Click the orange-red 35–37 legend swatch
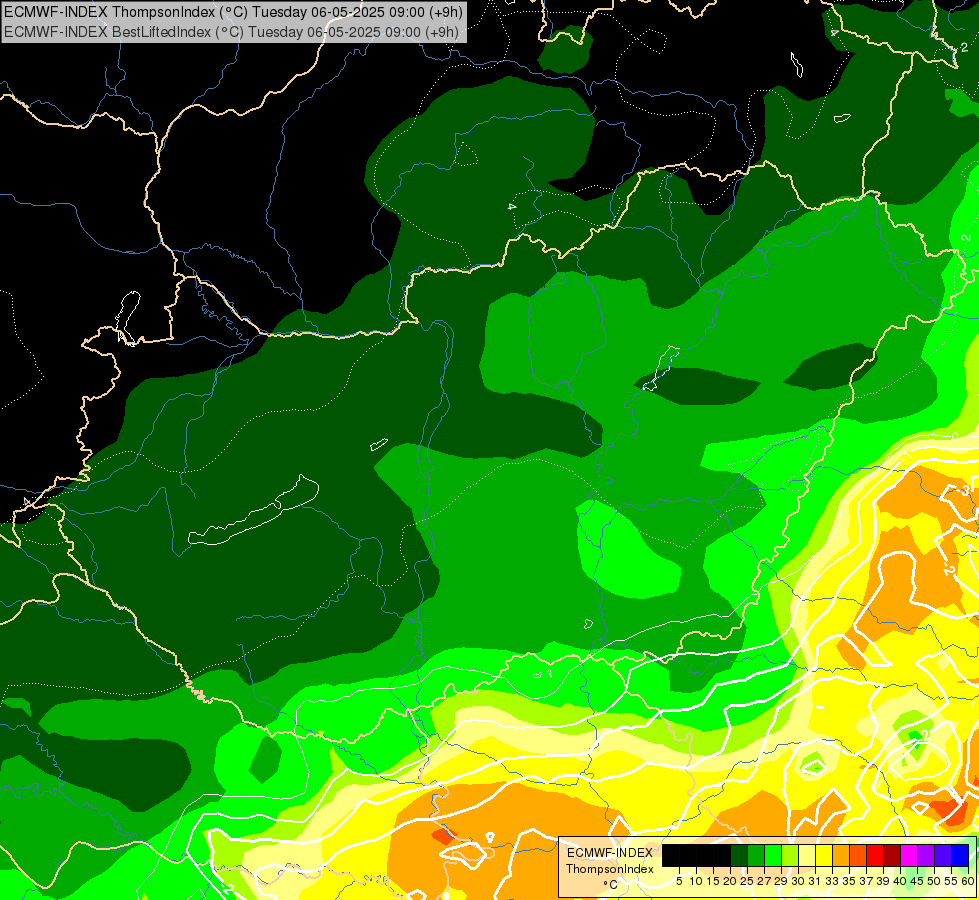The width and height of the screenshot is (979, 900). pos(858,855)
